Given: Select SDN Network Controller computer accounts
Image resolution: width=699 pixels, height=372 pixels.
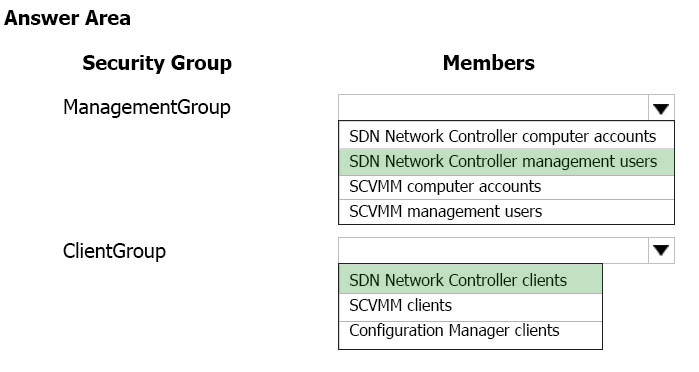Looking at the screenshot, I should (x=506, y=136).
